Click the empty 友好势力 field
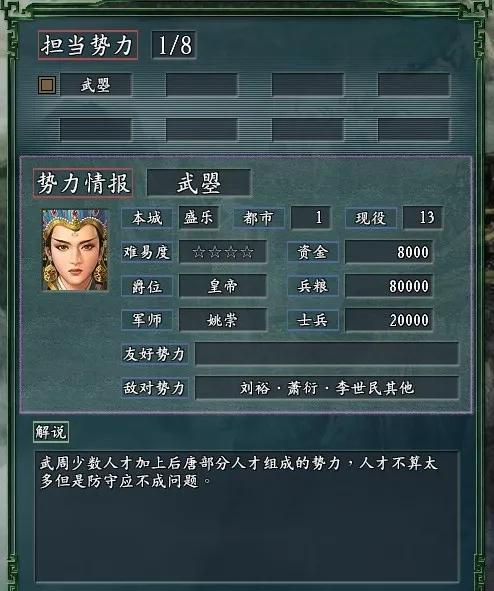494x591 pixels. (327, 354)
